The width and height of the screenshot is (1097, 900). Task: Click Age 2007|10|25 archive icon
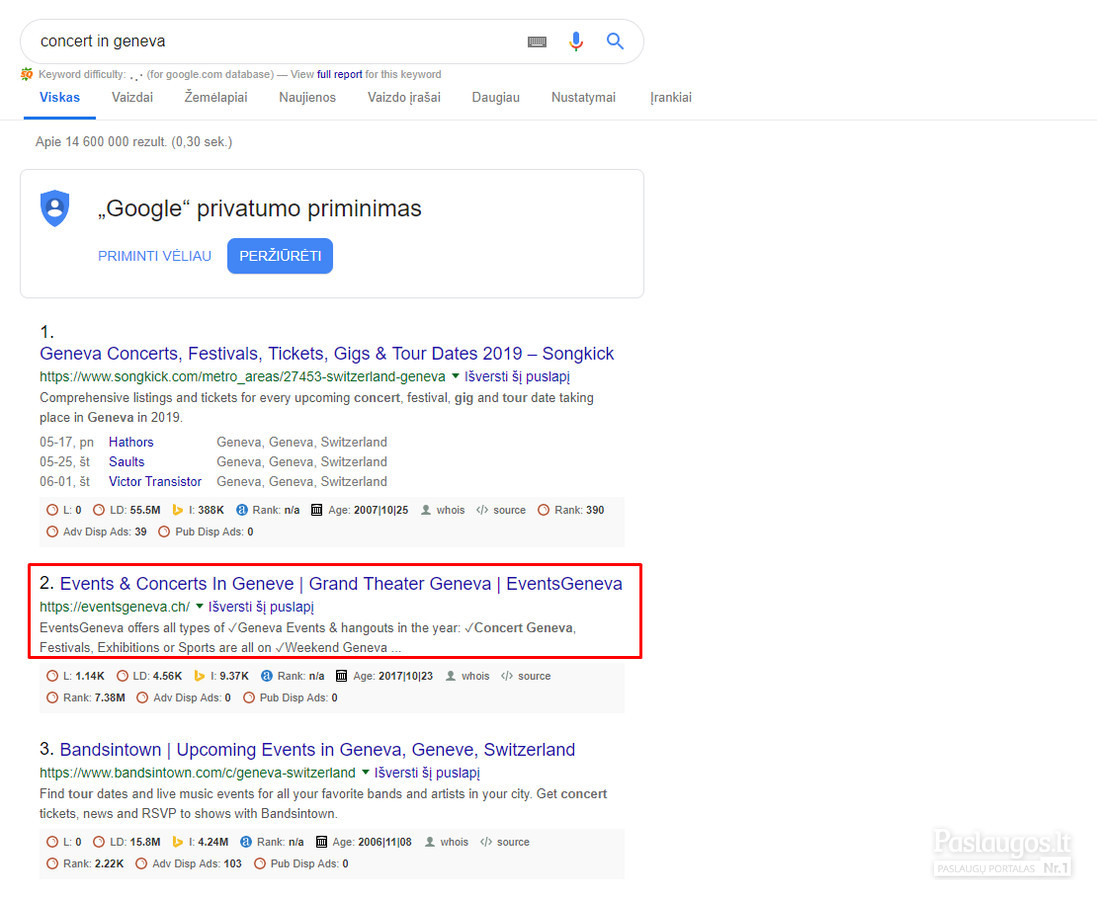[x=316, y=510]
